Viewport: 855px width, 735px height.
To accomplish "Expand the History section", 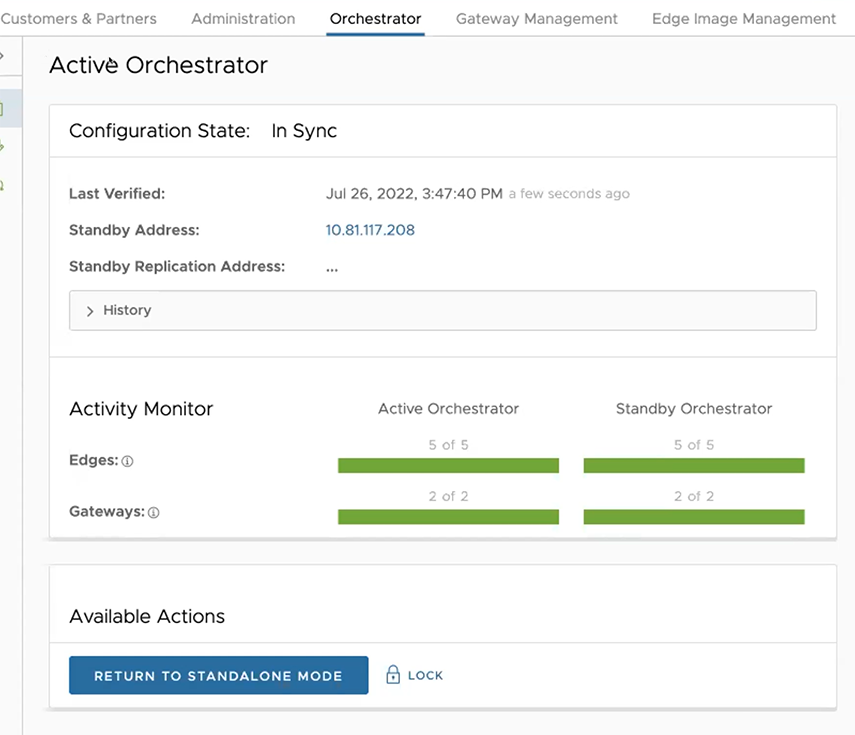I will coord(127,310).
